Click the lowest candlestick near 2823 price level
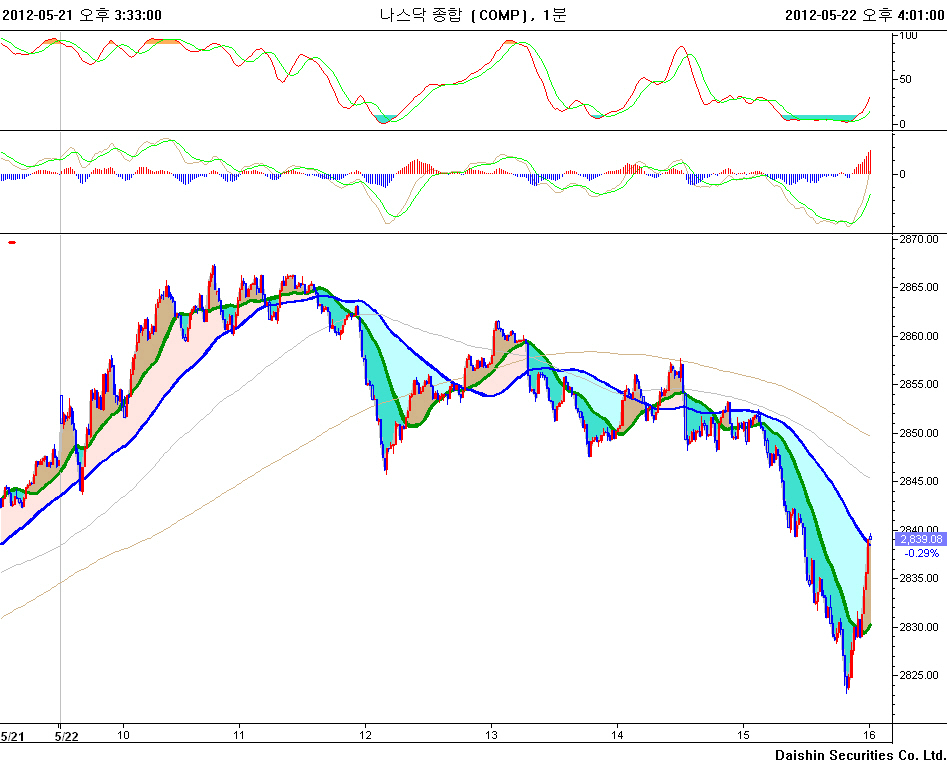 click(x=847, y=682)
